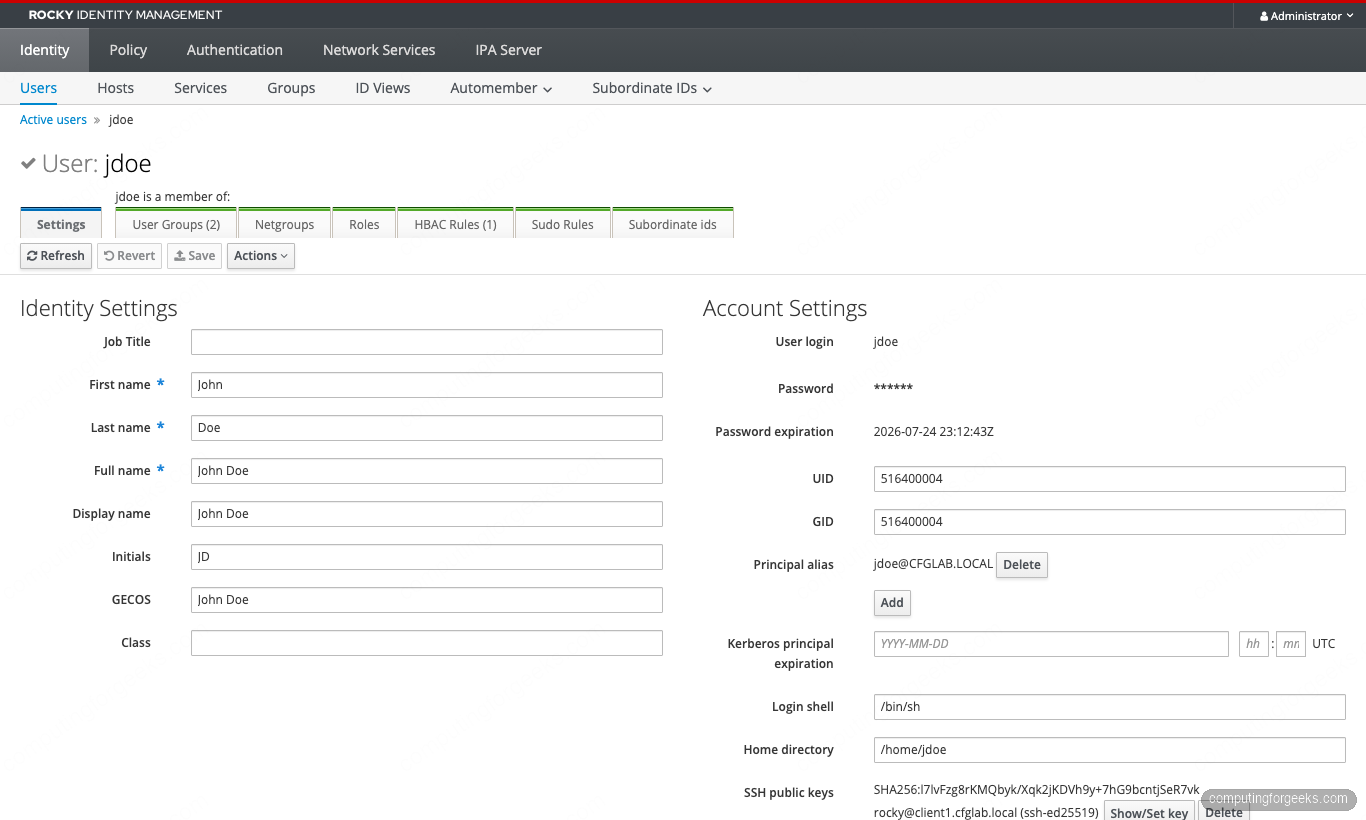Click Add under Principal alias
Image resolution: width=1366 pixels, height=820 pixels.
point(891,602)
